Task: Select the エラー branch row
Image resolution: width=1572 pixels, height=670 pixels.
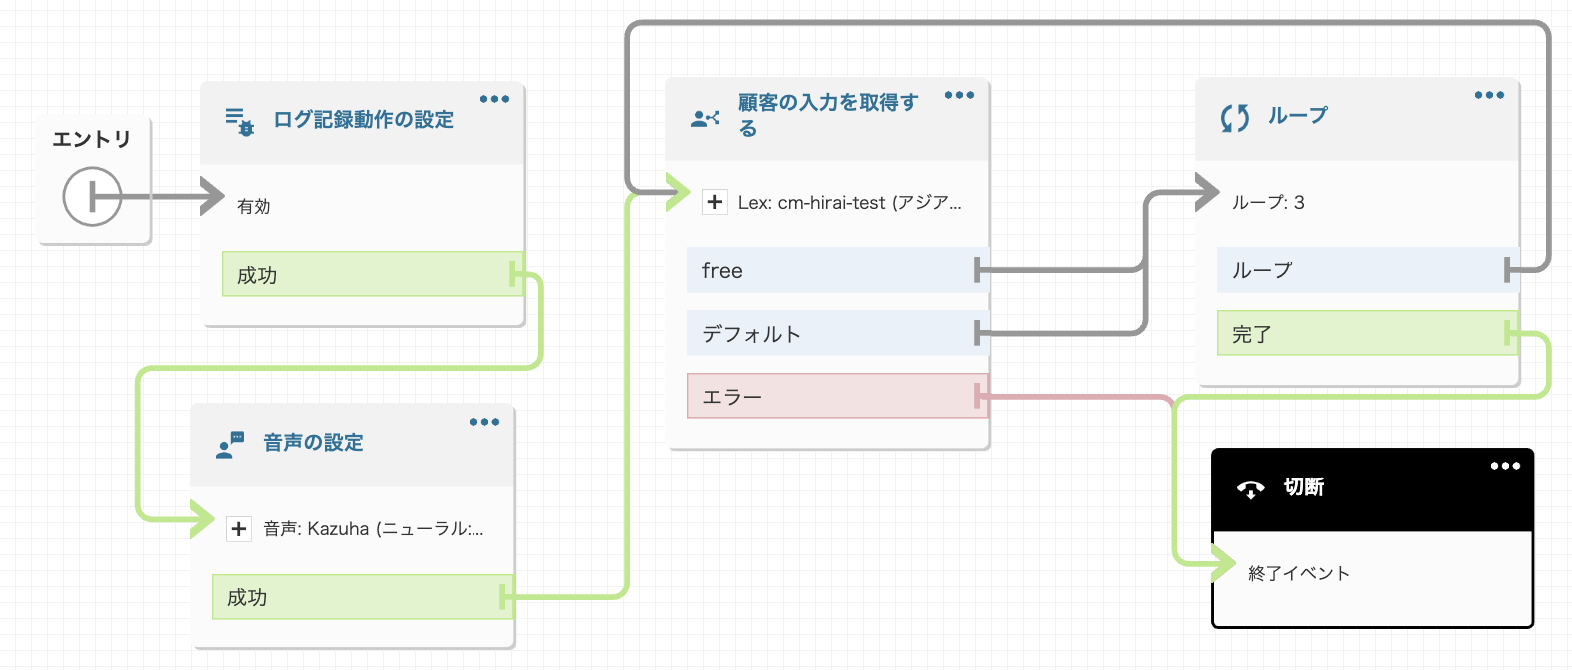Action: (x=835, y=396)
